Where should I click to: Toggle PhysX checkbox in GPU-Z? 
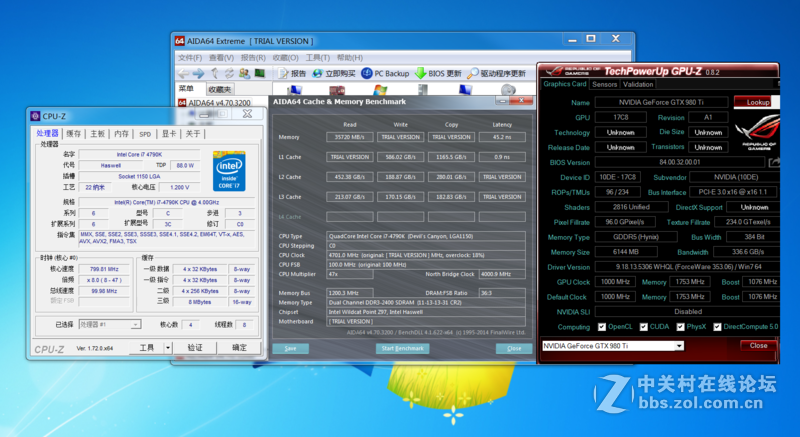point(680,327)
